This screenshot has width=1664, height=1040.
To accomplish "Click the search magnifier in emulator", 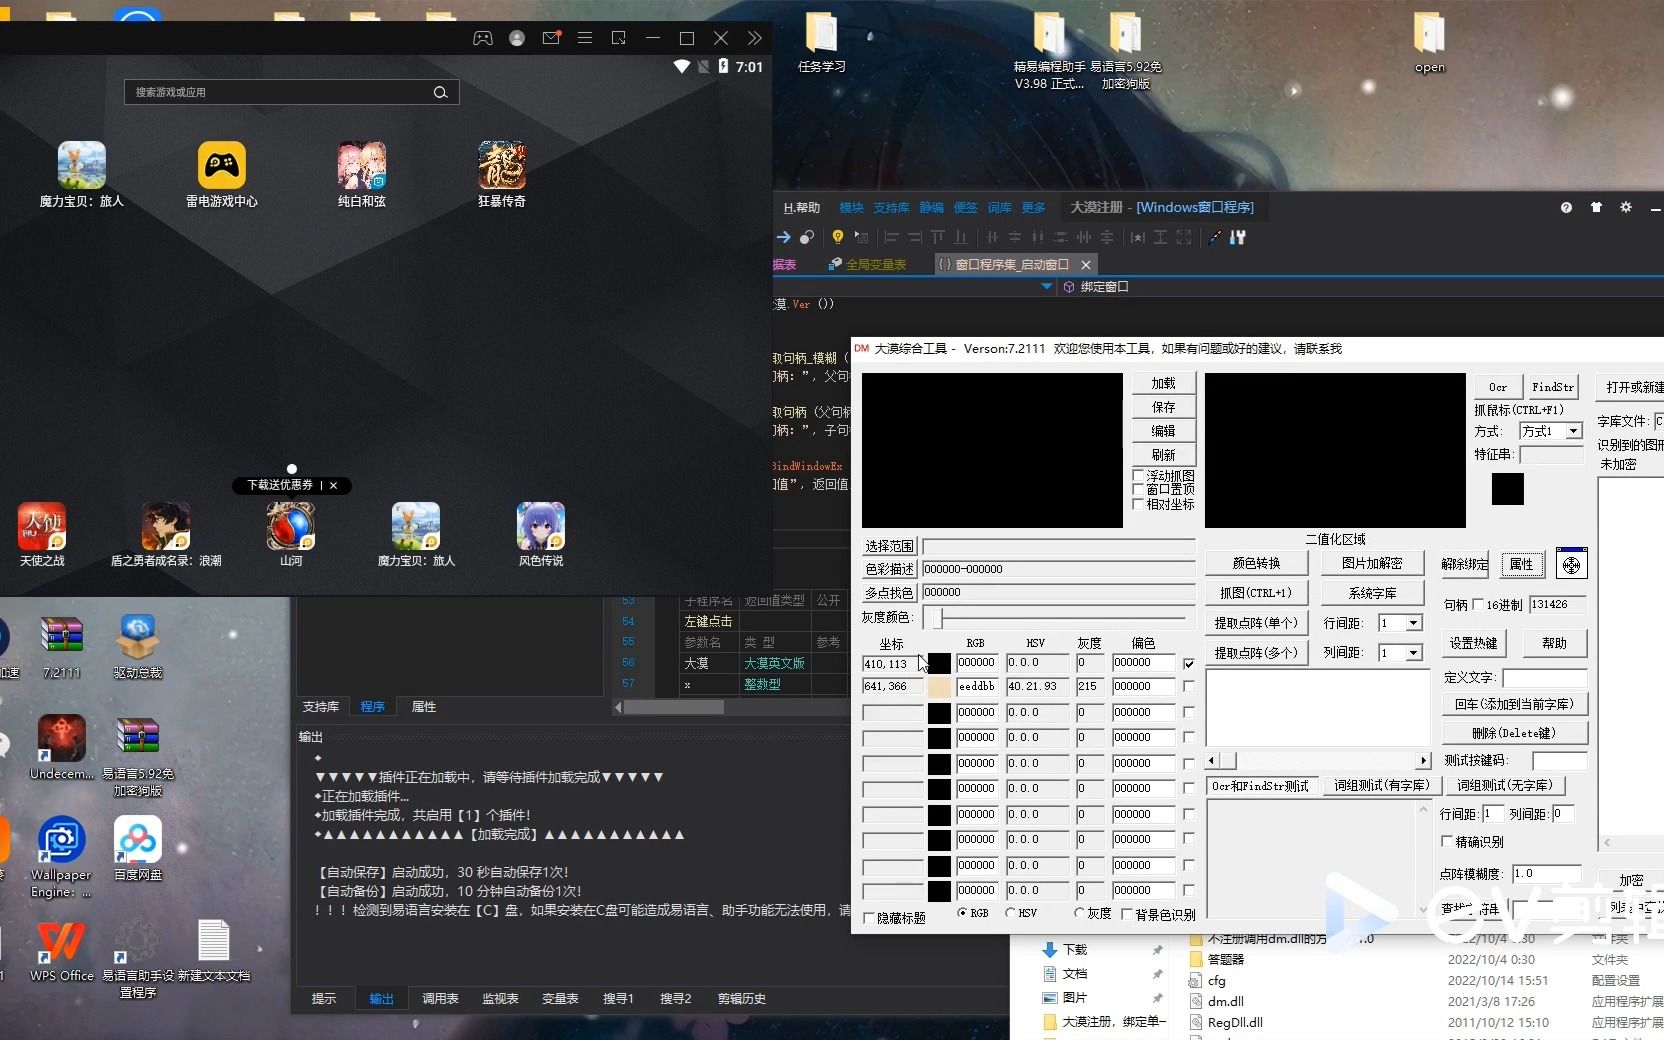I will pyautogui.click(x=440, y=92).
